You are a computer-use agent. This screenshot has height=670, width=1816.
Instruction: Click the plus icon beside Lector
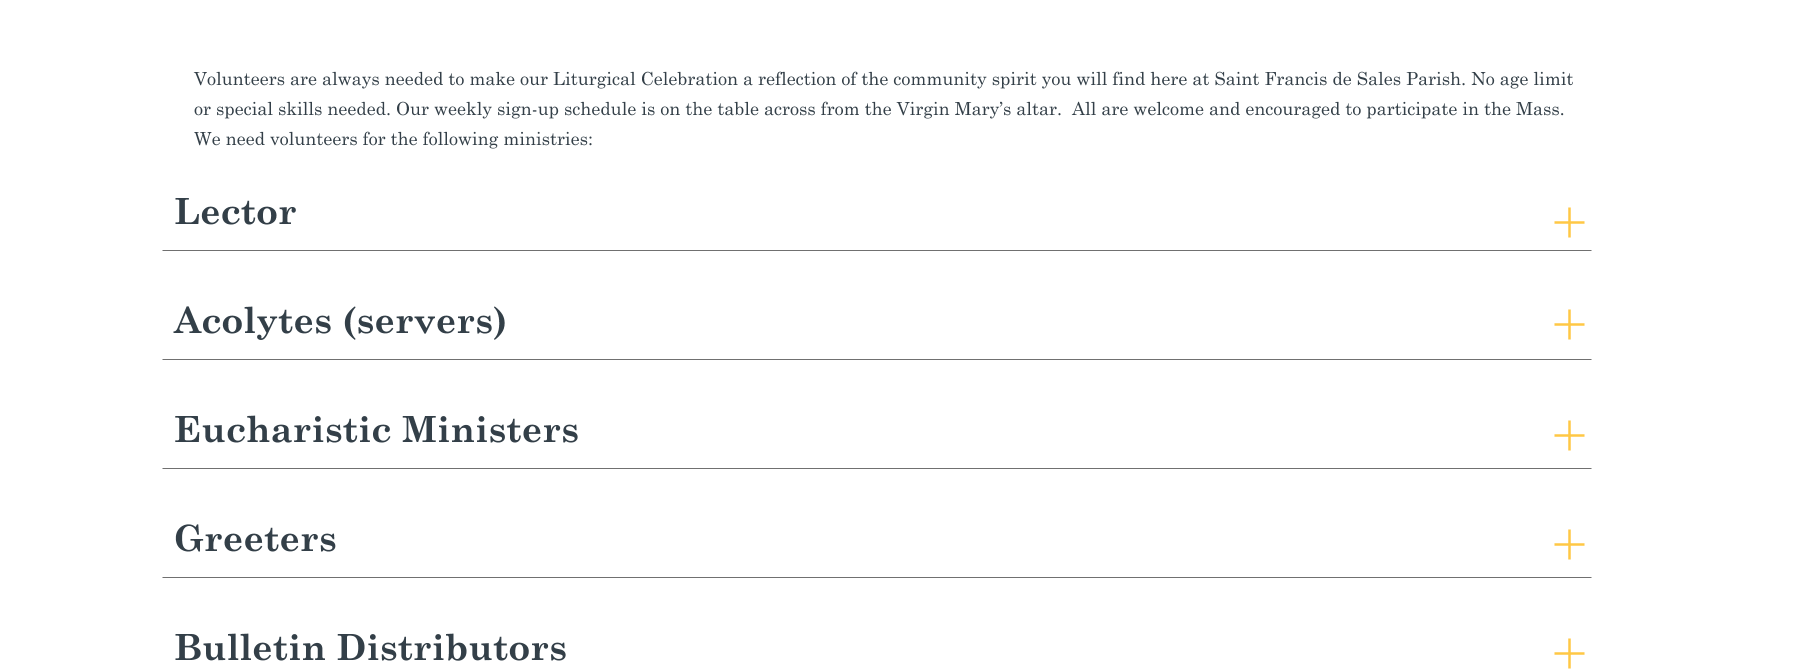(x=1568, y=222)
